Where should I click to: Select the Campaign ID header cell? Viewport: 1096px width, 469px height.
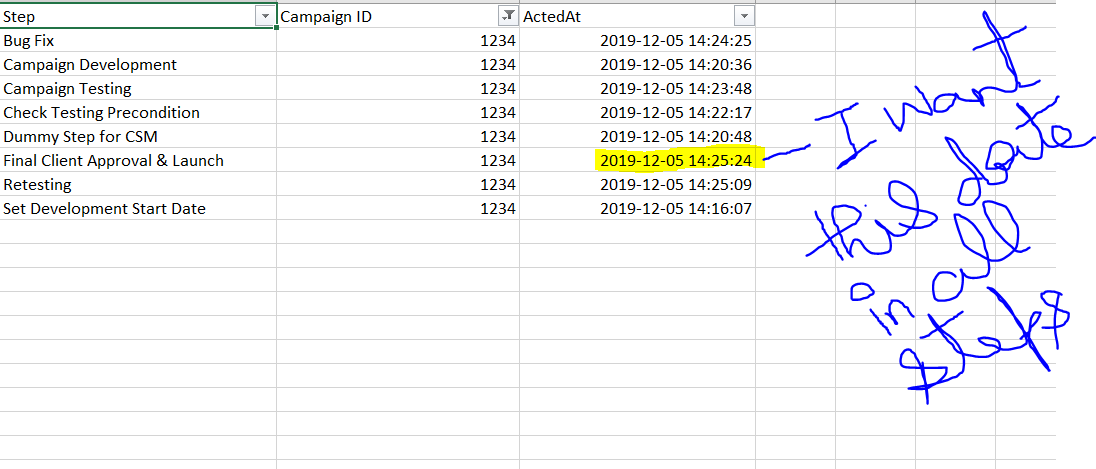coord(398,16)
